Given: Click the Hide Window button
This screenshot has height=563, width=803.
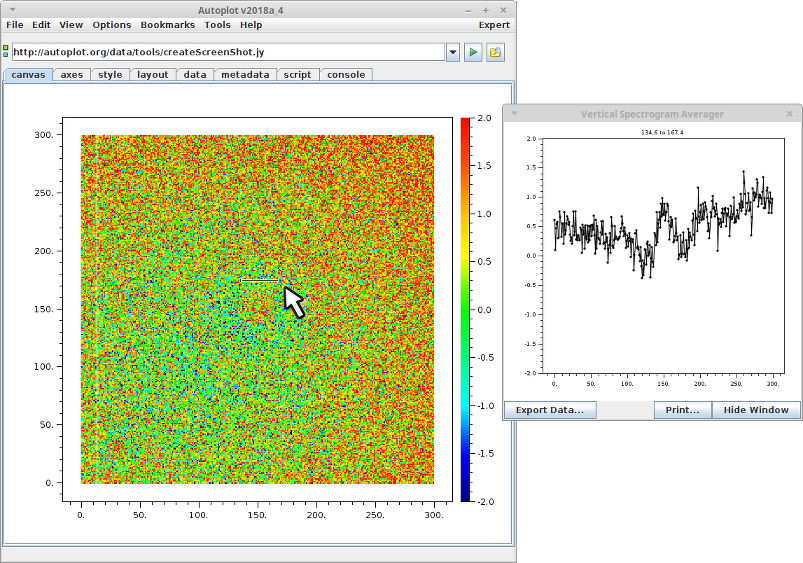Looking at the screenshot, I should 756,410.
